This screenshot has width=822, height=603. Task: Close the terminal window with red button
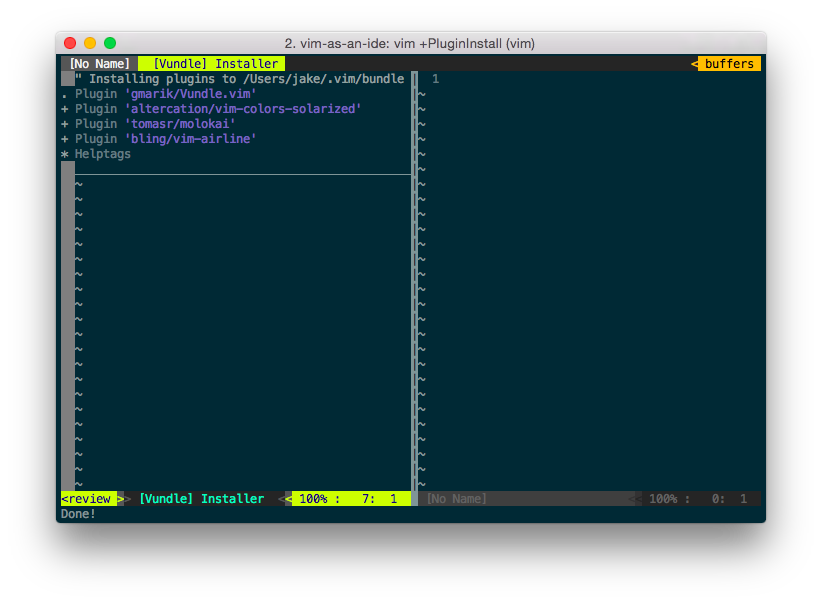tap(70, 43)
